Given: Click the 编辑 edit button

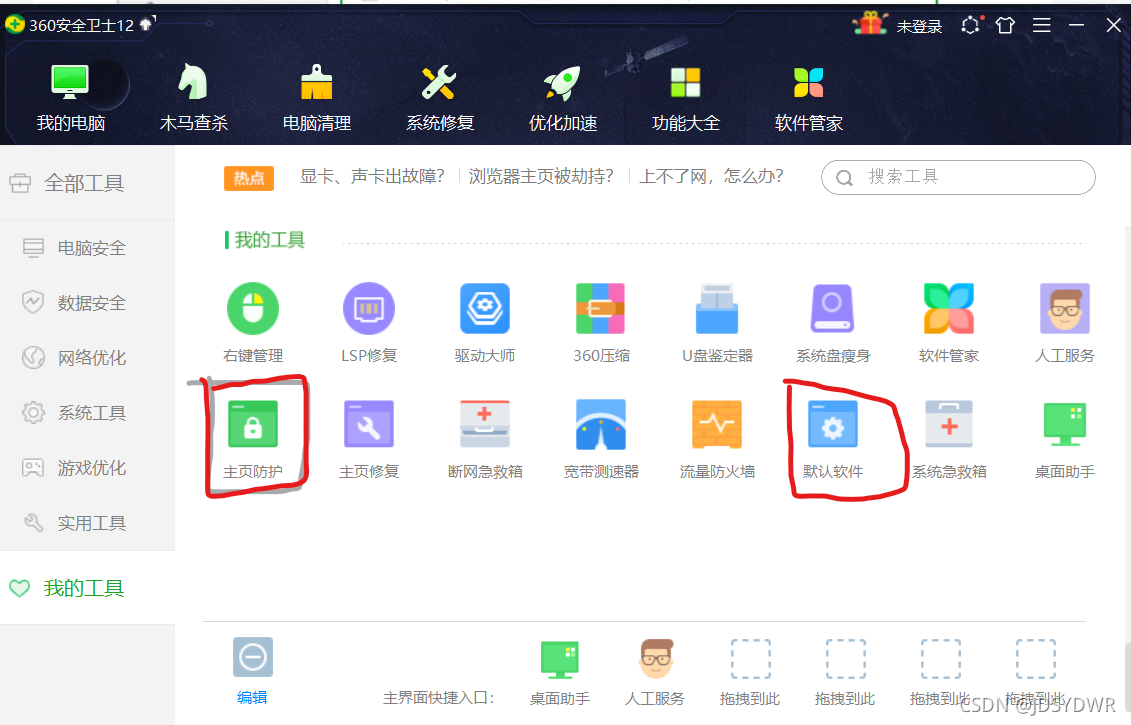Looking at the screenshot, I should [252, 671].
